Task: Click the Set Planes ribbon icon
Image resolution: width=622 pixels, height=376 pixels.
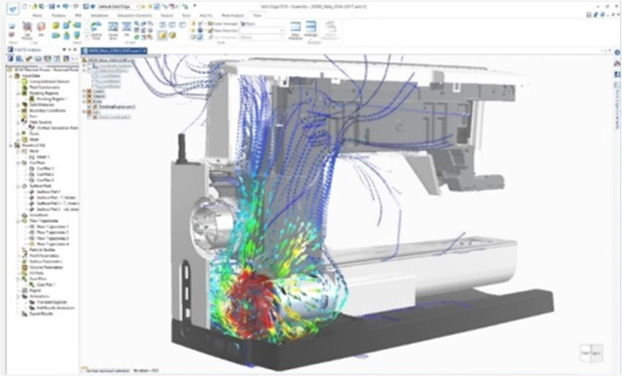Action: pyautogui.click(x=27, y=30)
